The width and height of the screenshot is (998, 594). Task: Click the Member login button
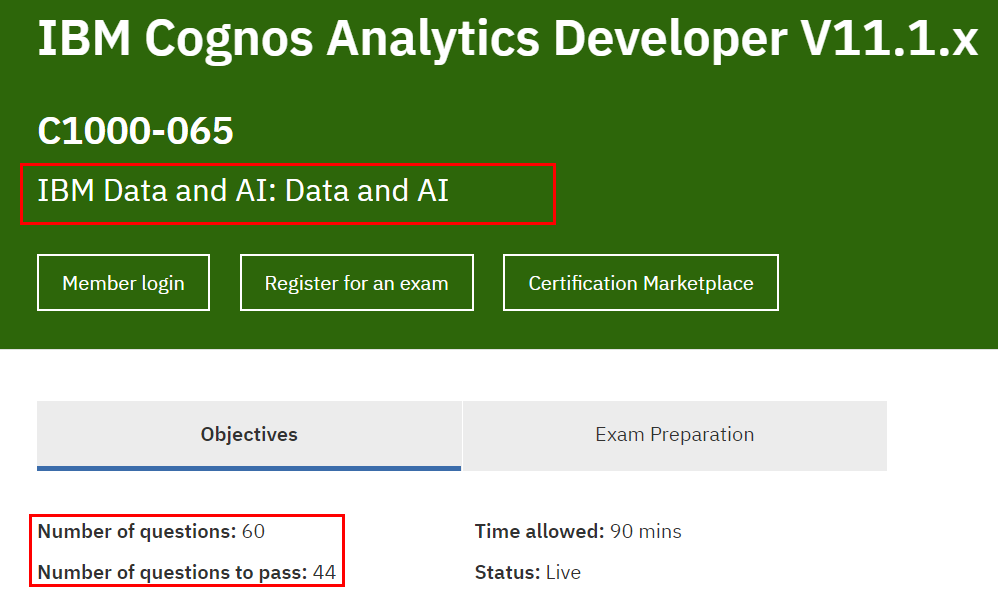click(123, 283)
